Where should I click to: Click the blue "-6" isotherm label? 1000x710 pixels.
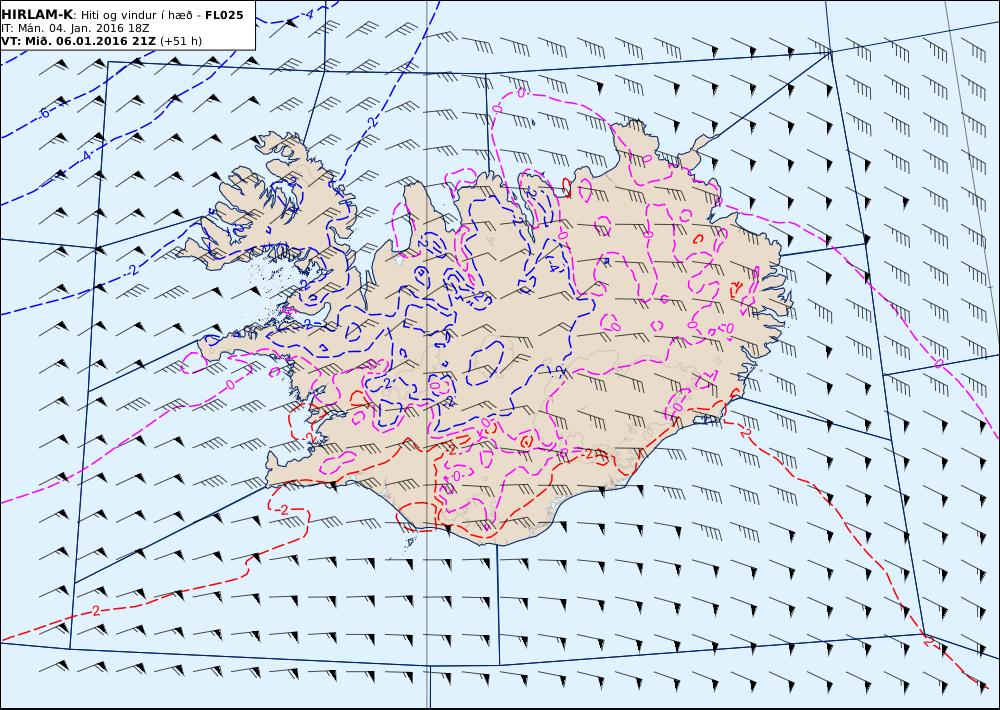(43, 114)
